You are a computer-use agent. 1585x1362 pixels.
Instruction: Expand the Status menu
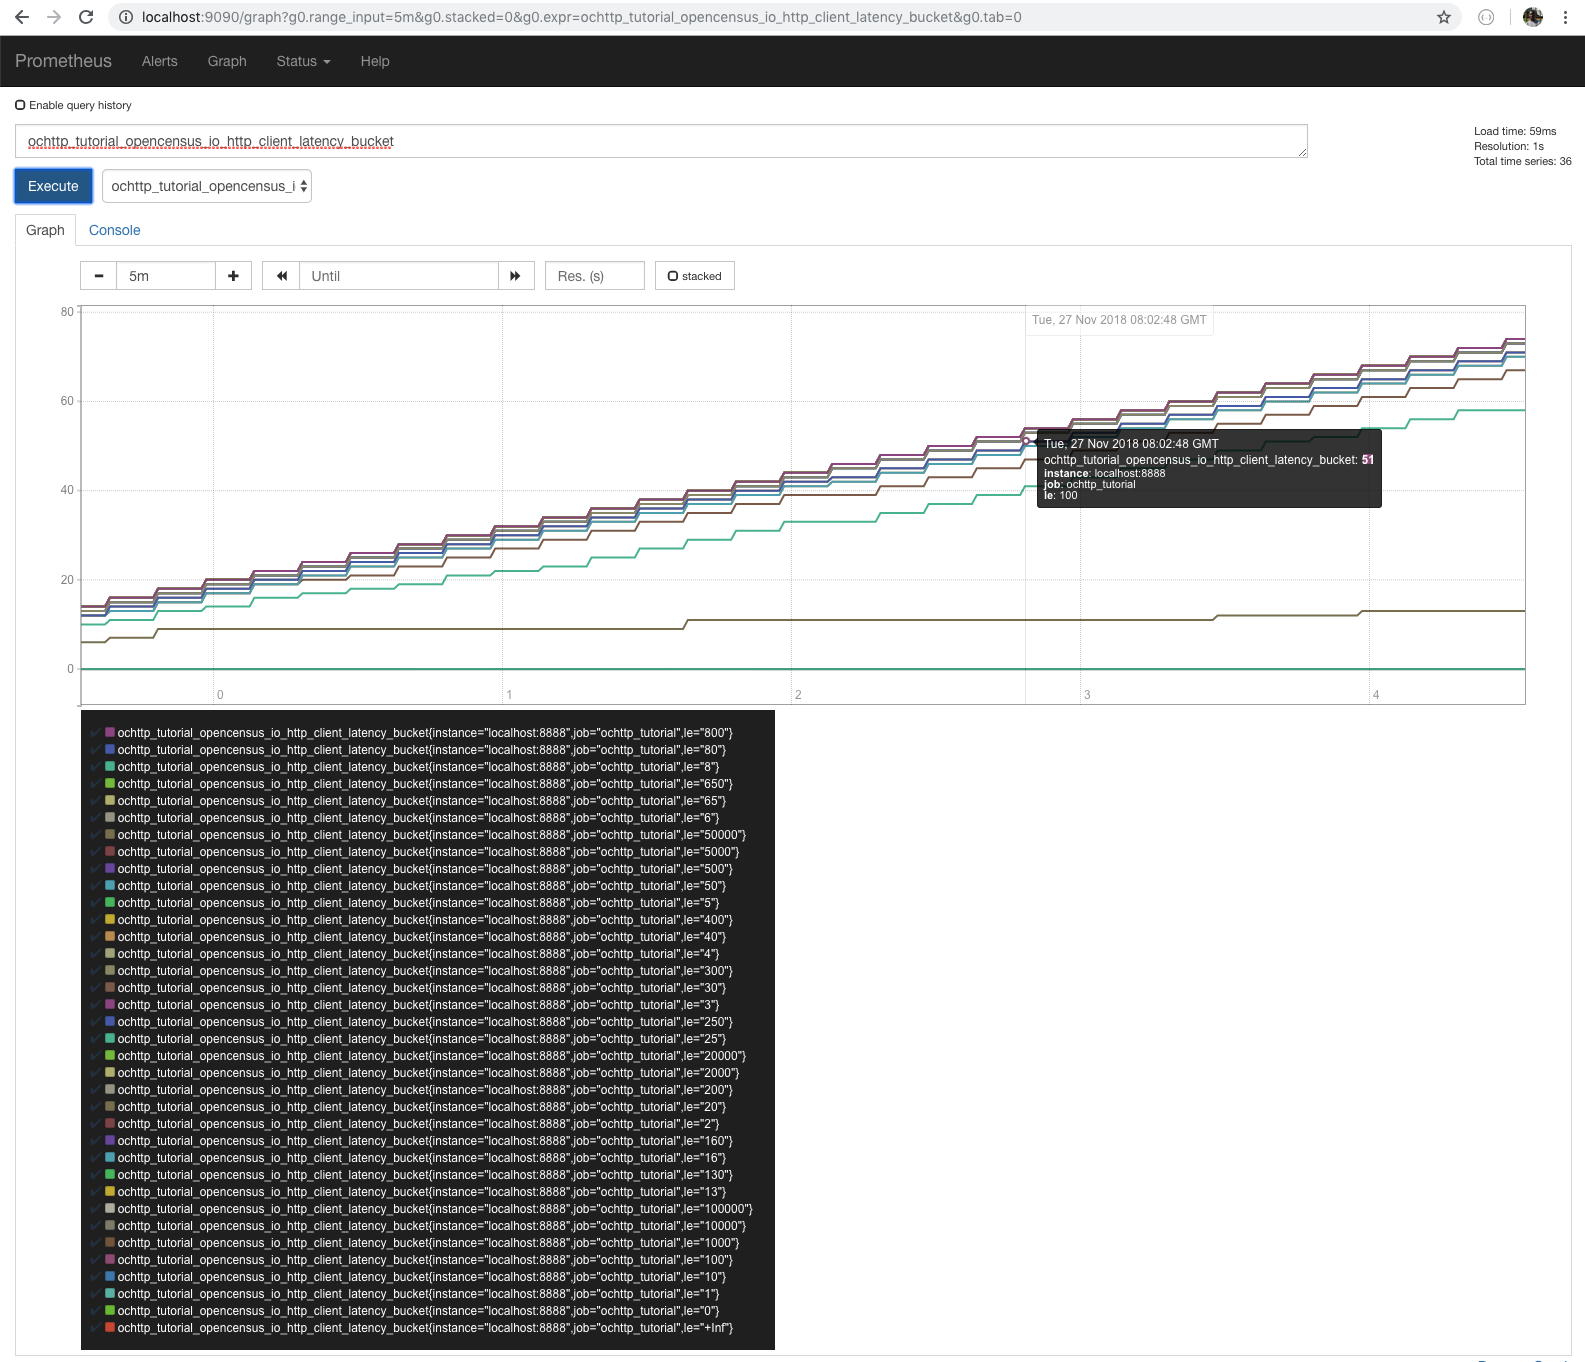tap(303, 61)
